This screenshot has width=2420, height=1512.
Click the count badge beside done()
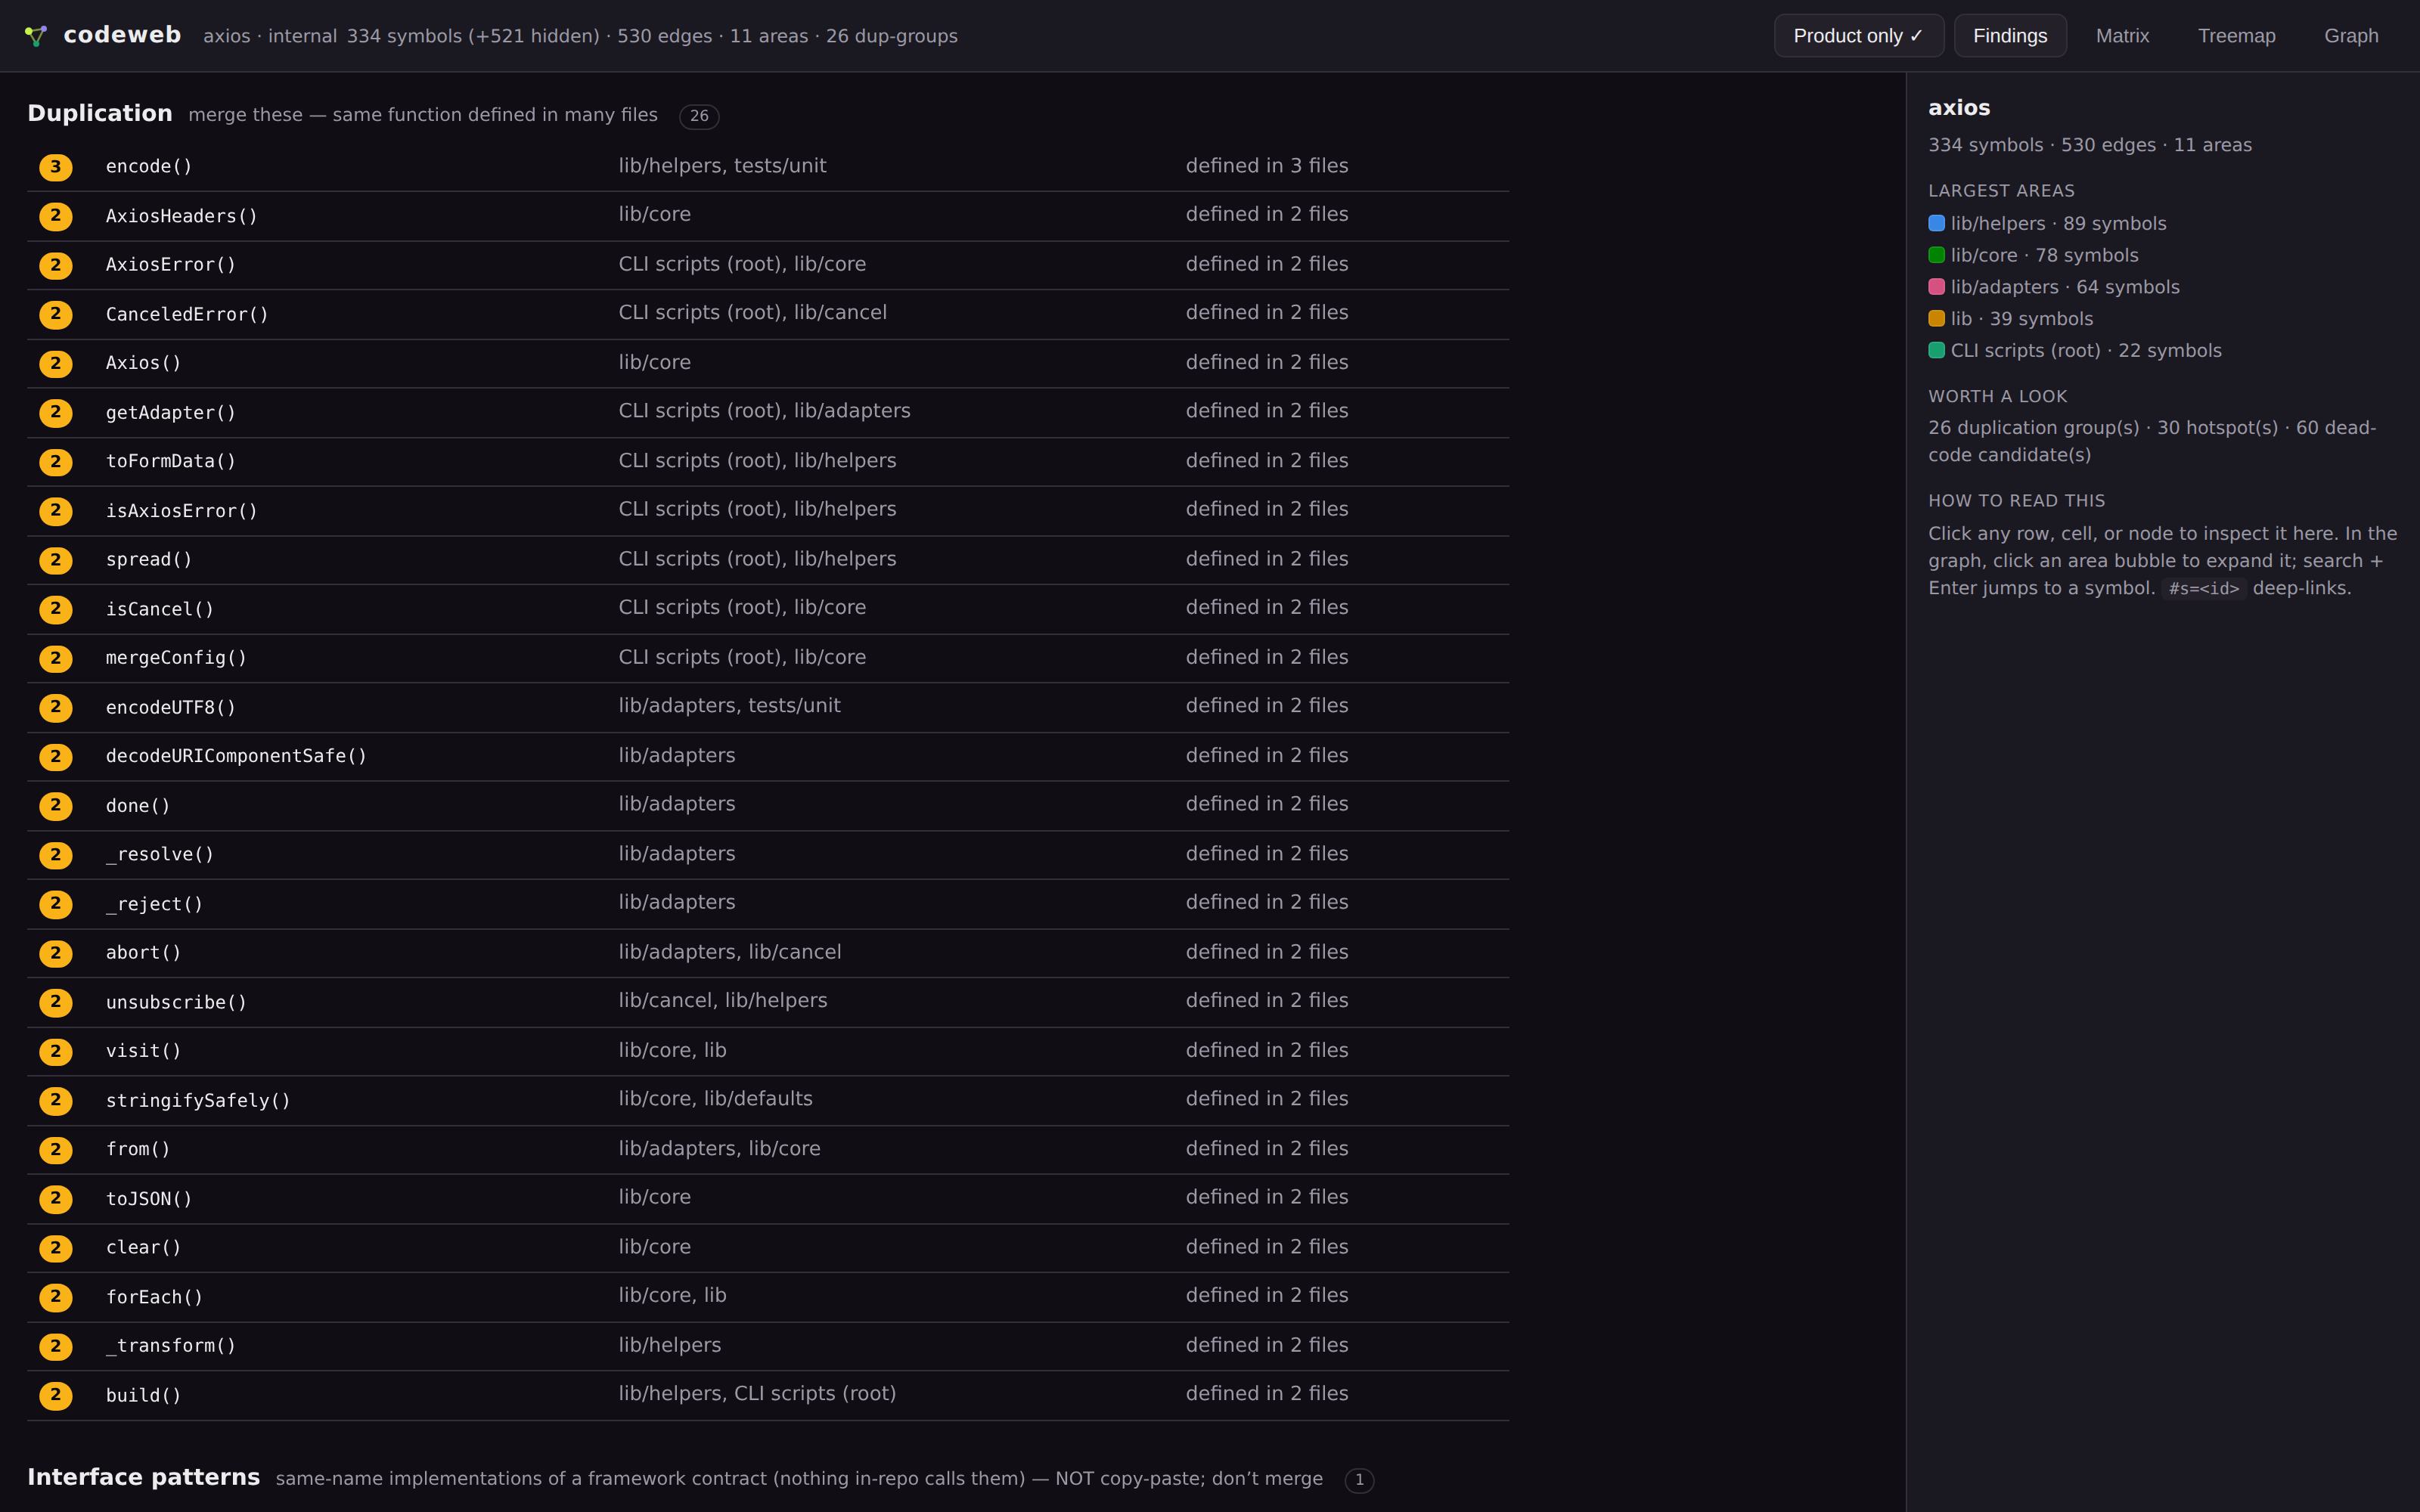56,805
